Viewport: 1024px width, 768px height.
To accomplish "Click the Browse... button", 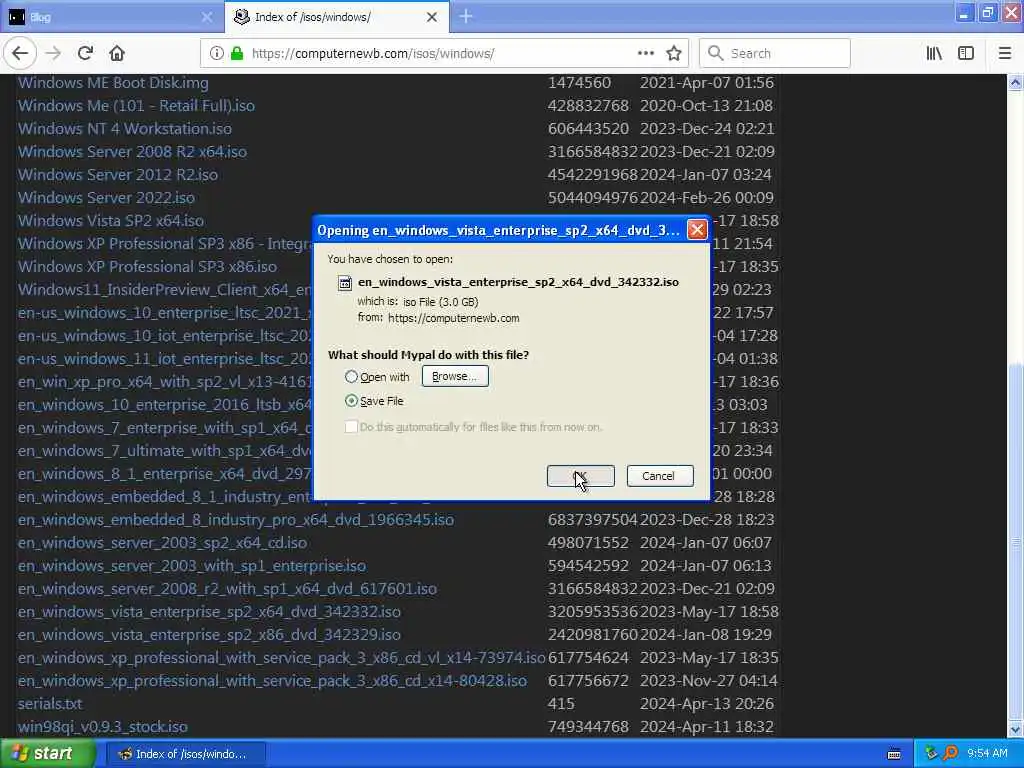I will coord(455,376).
